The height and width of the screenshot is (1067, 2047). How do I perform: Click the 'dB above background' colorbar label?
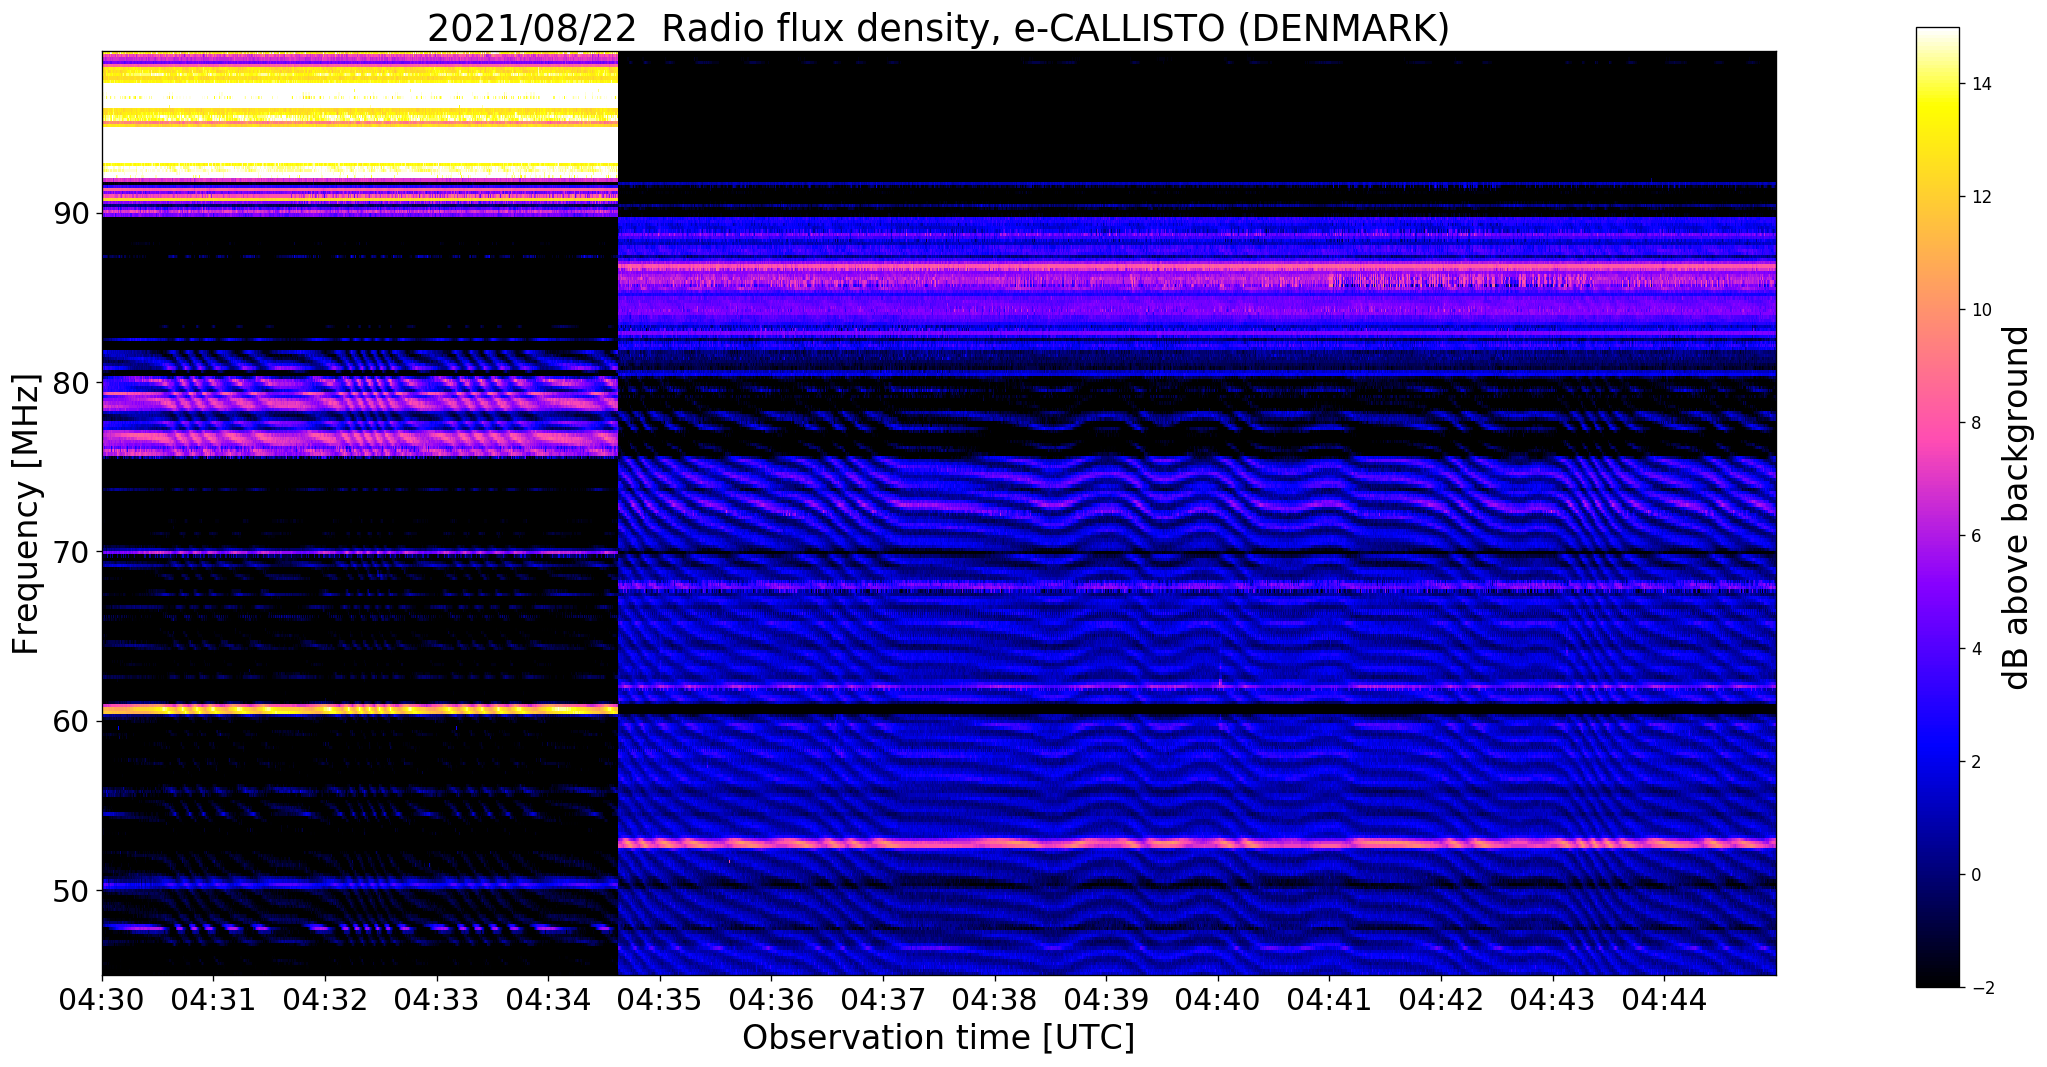tap(2017, 507)
